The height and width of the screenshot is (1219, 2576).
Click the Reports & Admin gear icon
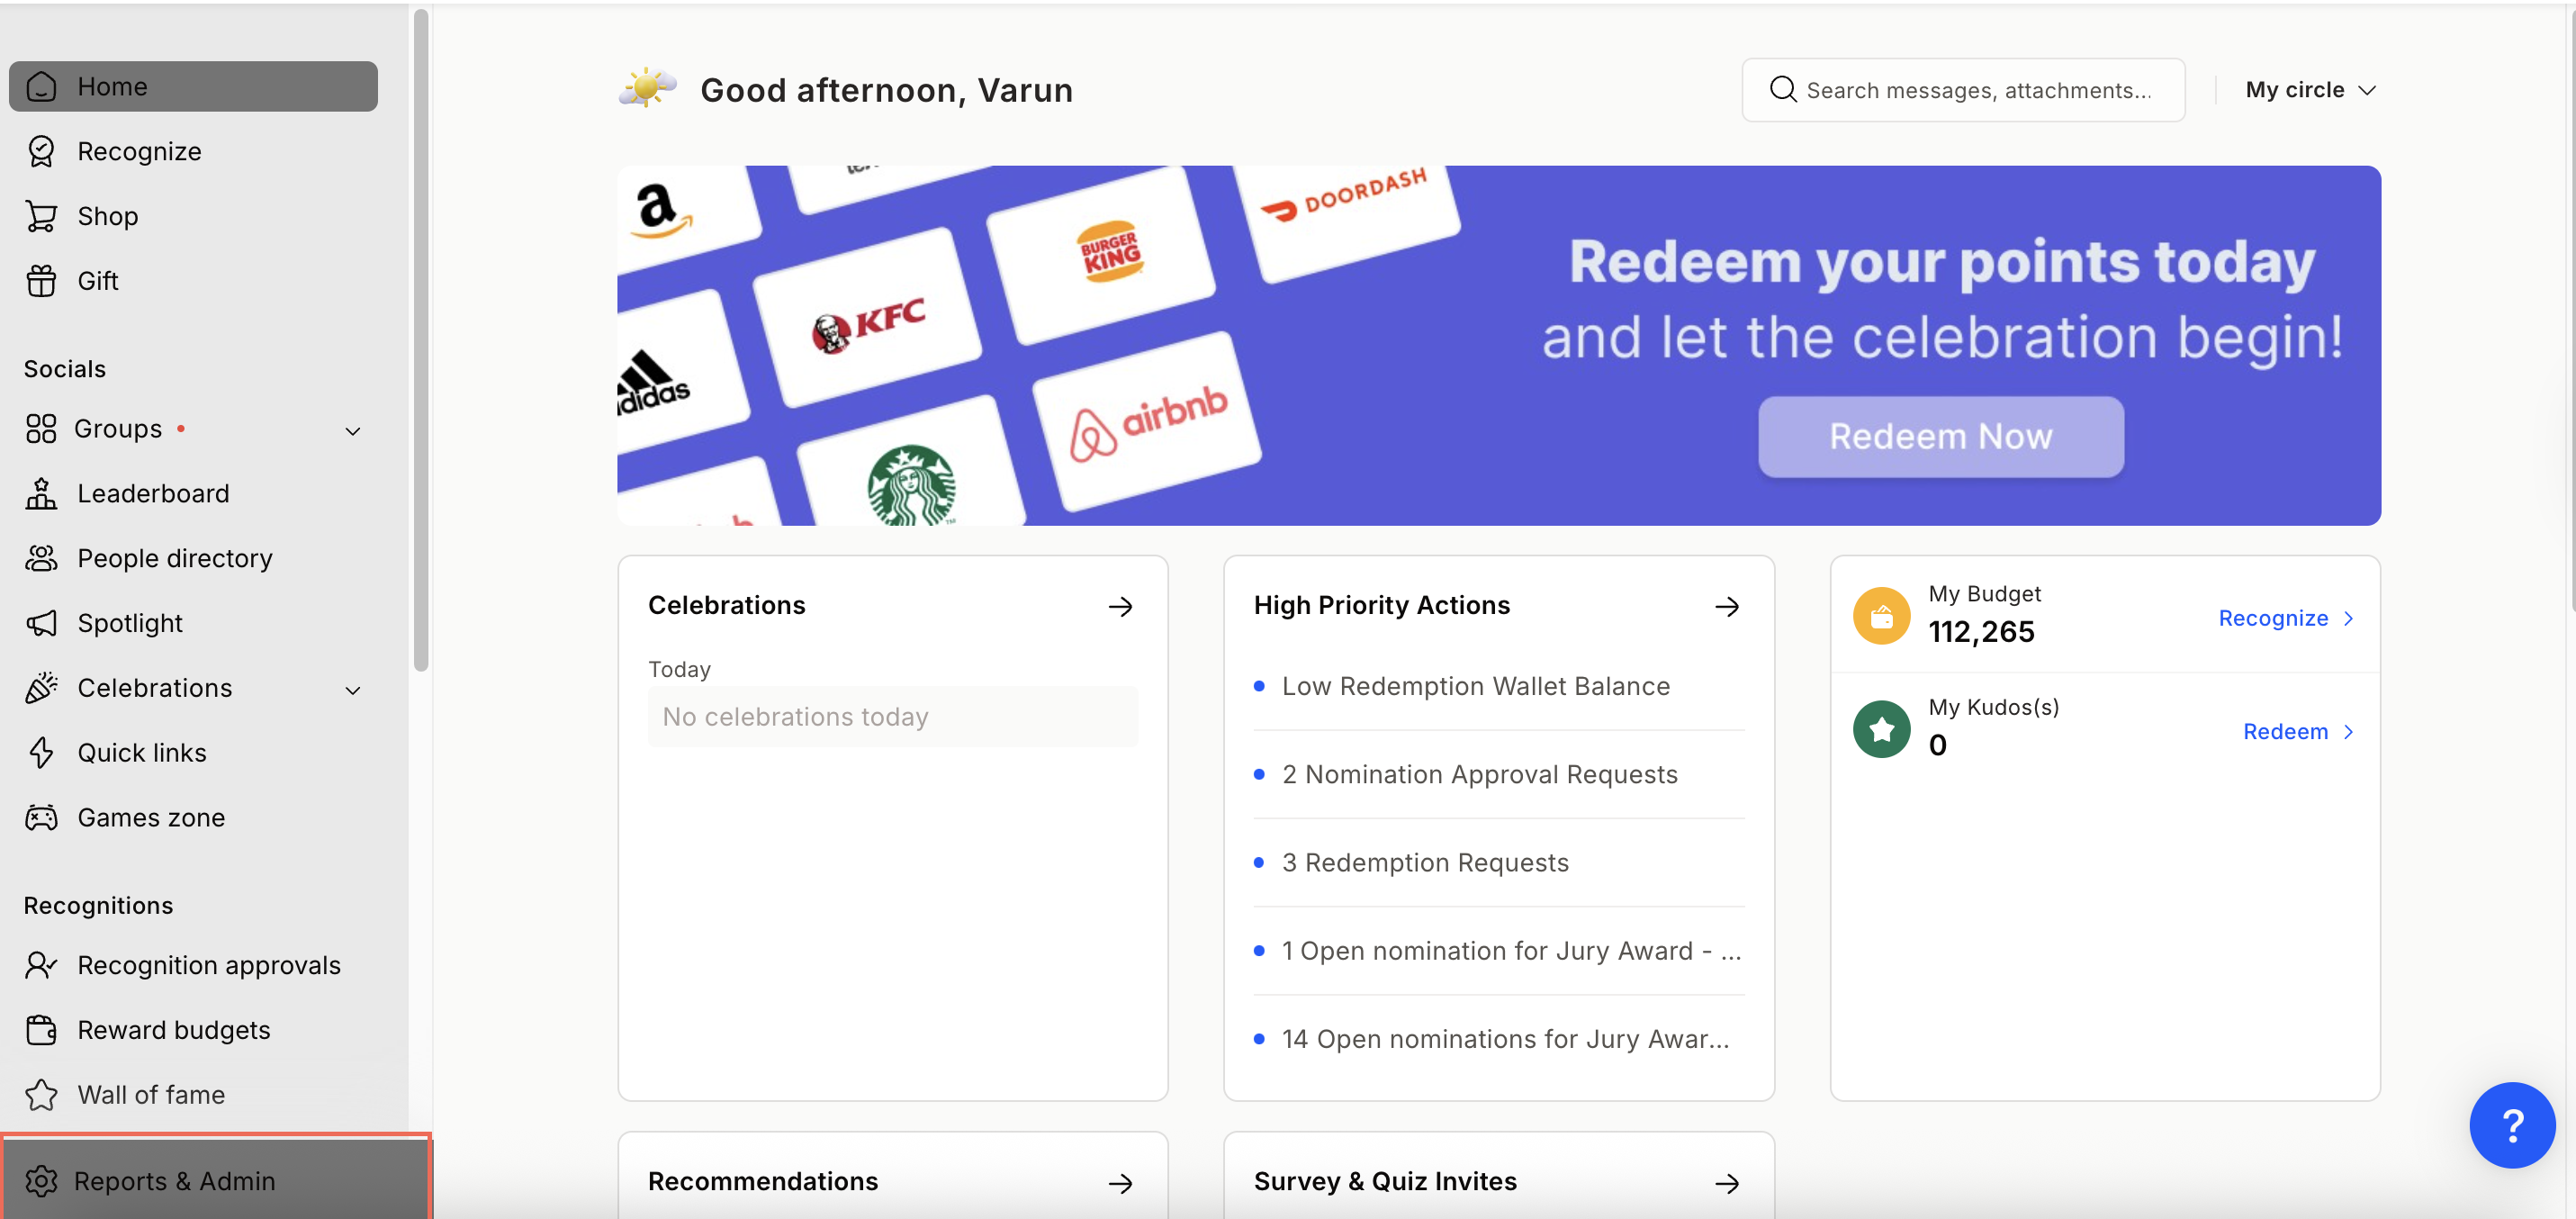41,1182
